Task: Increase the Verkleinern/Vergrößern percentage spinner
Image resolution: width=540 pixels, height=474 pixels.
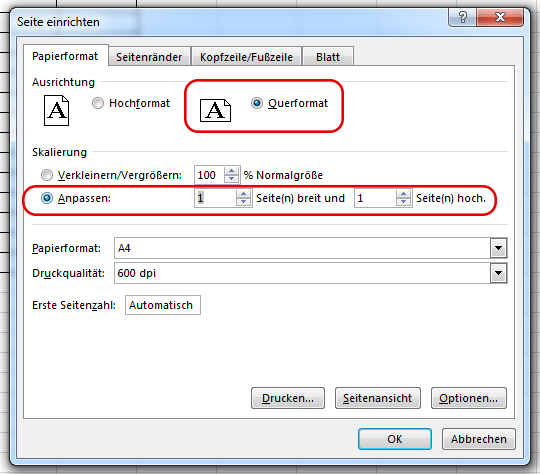Action: [x=231, y=171]
